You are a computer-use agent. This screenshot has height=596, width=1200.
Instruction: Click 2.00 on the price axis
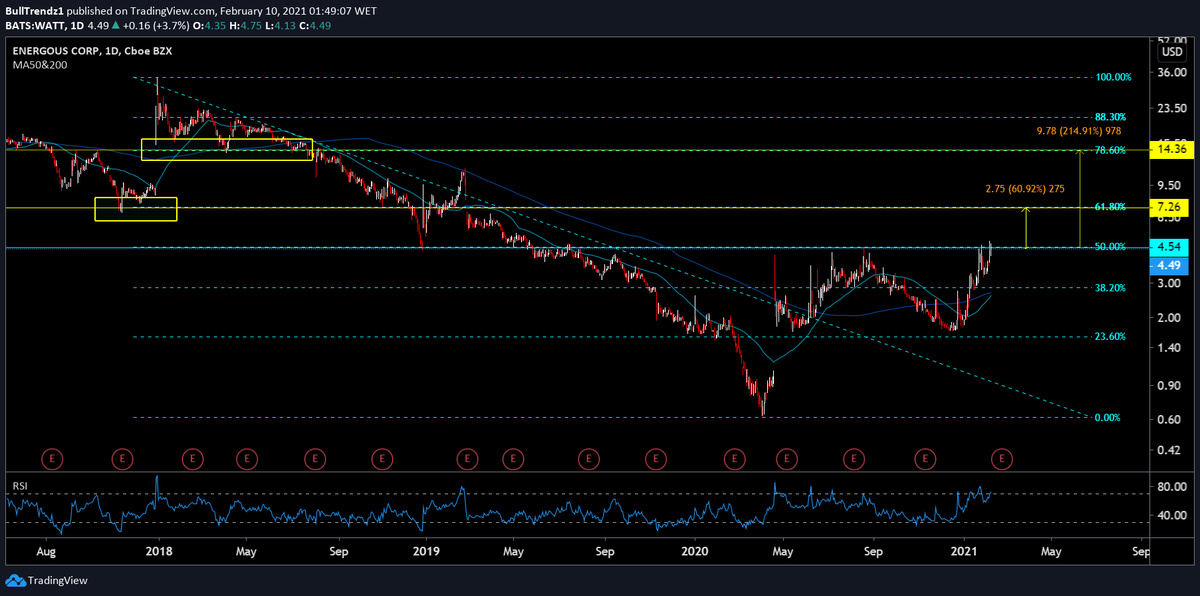[x=1171, y=318]
